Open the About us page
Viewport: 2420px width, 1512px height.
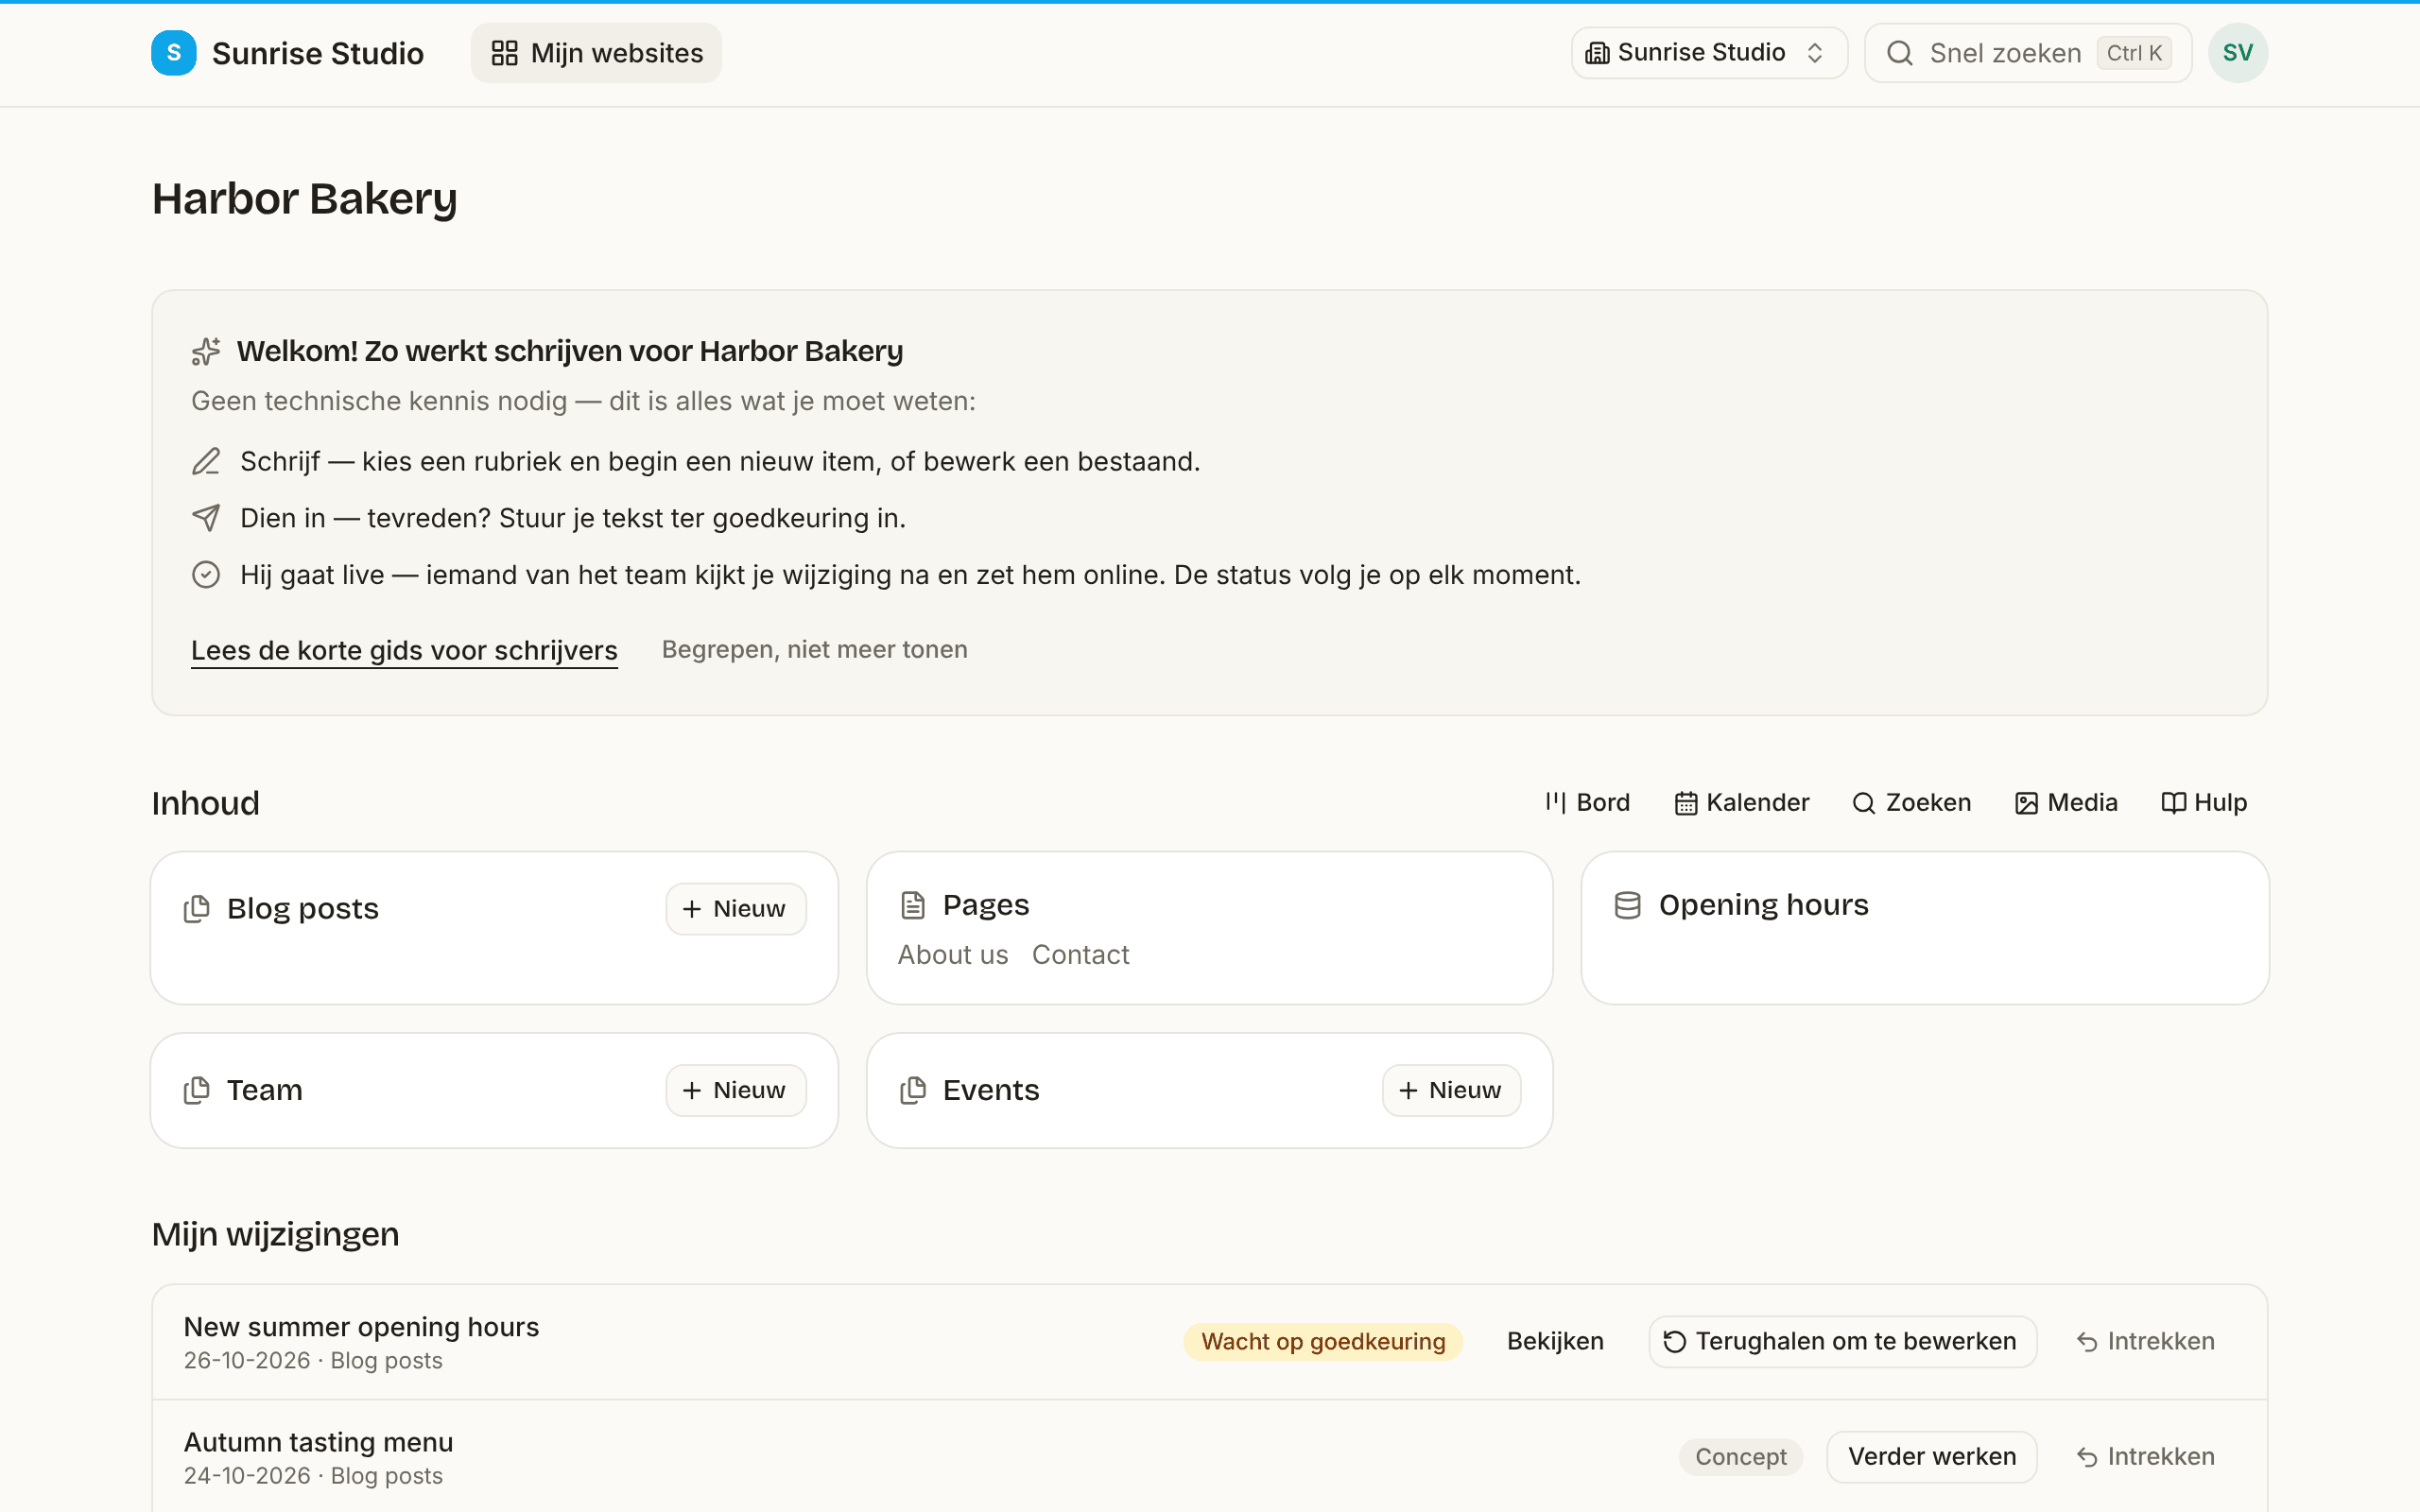[x=953, y=955]
